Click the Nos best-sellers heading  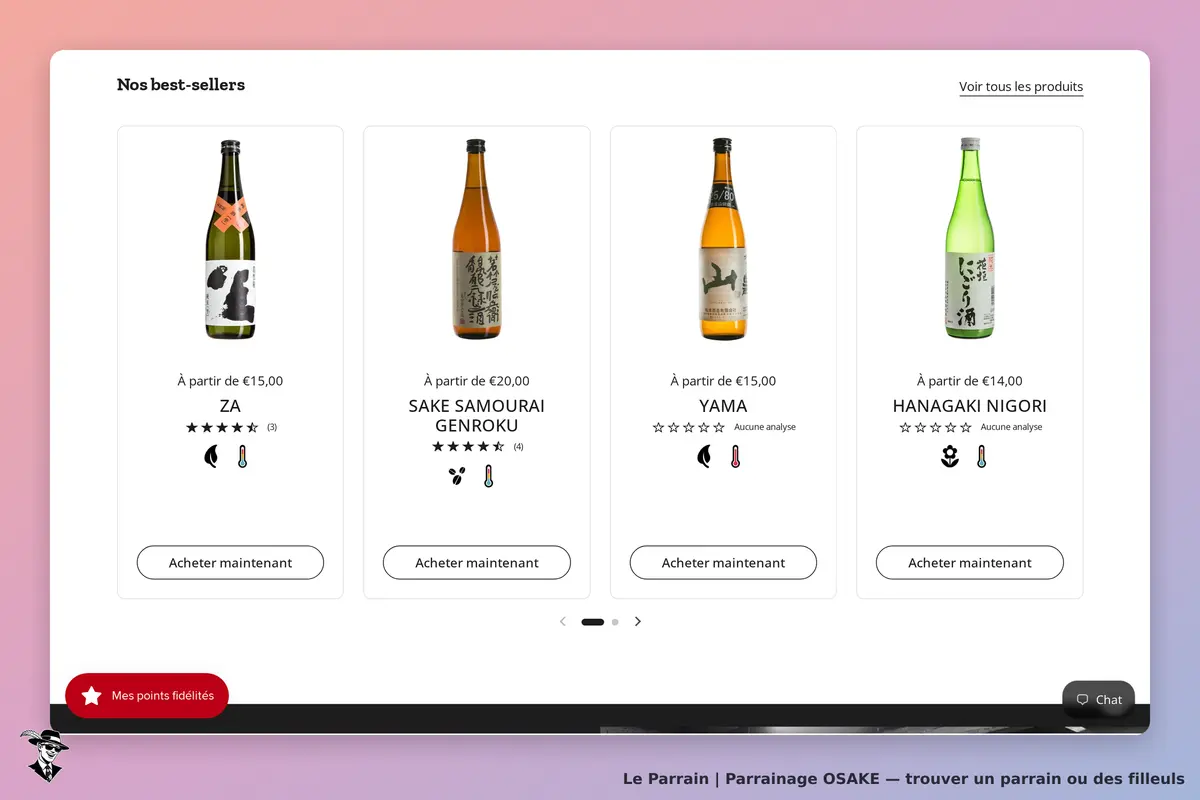pyautogui.click(x=181, y=85)
